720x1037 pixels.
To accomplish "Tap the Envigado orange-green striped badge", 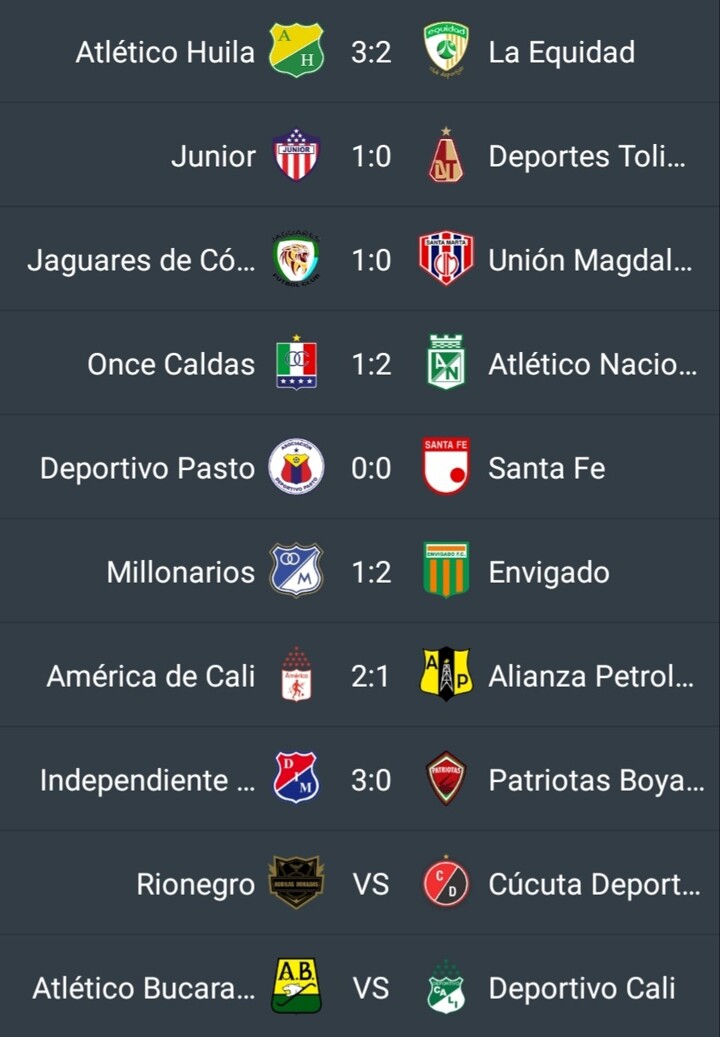I will pos(446,569).
